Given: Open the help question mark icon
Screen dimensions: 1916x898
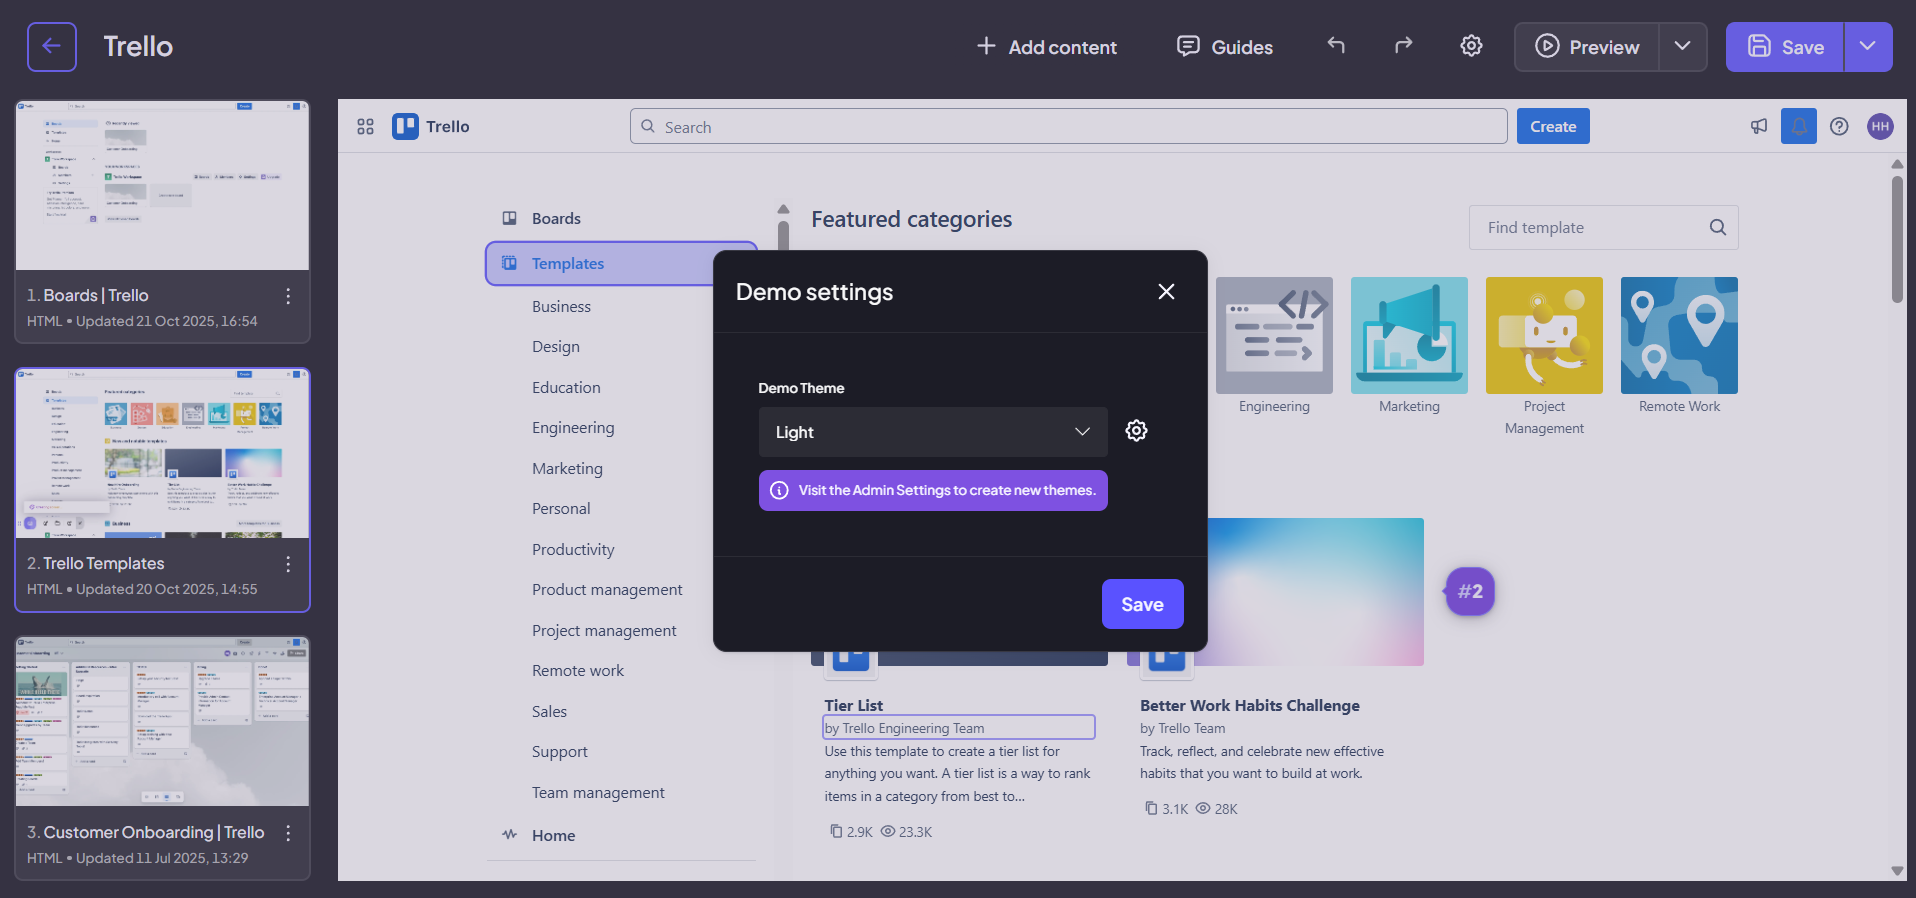Looking at the screenshot, I should pos(1839,126).
